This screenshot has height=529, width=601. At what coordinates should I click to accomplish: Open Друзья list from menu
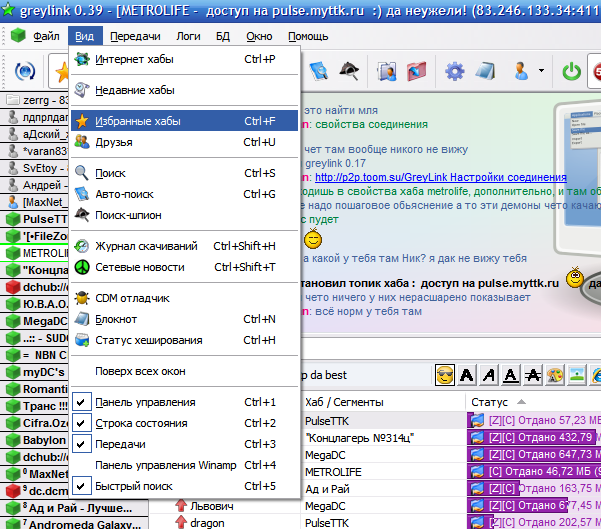[x=184, y=142]
